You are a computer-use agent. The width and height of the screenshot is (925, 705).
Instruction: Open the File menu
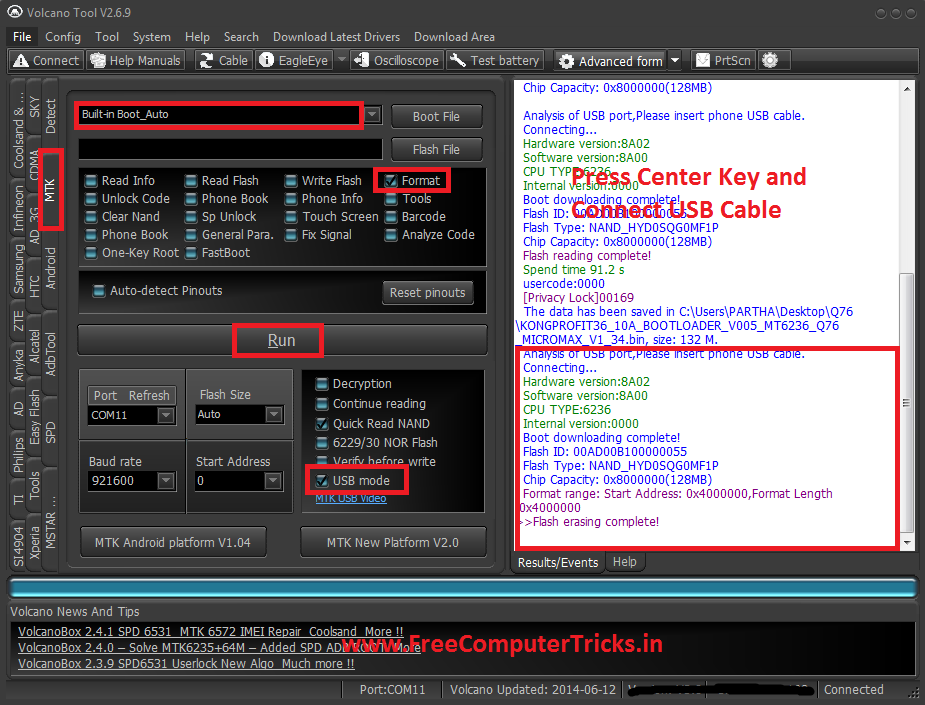(22, 37)
